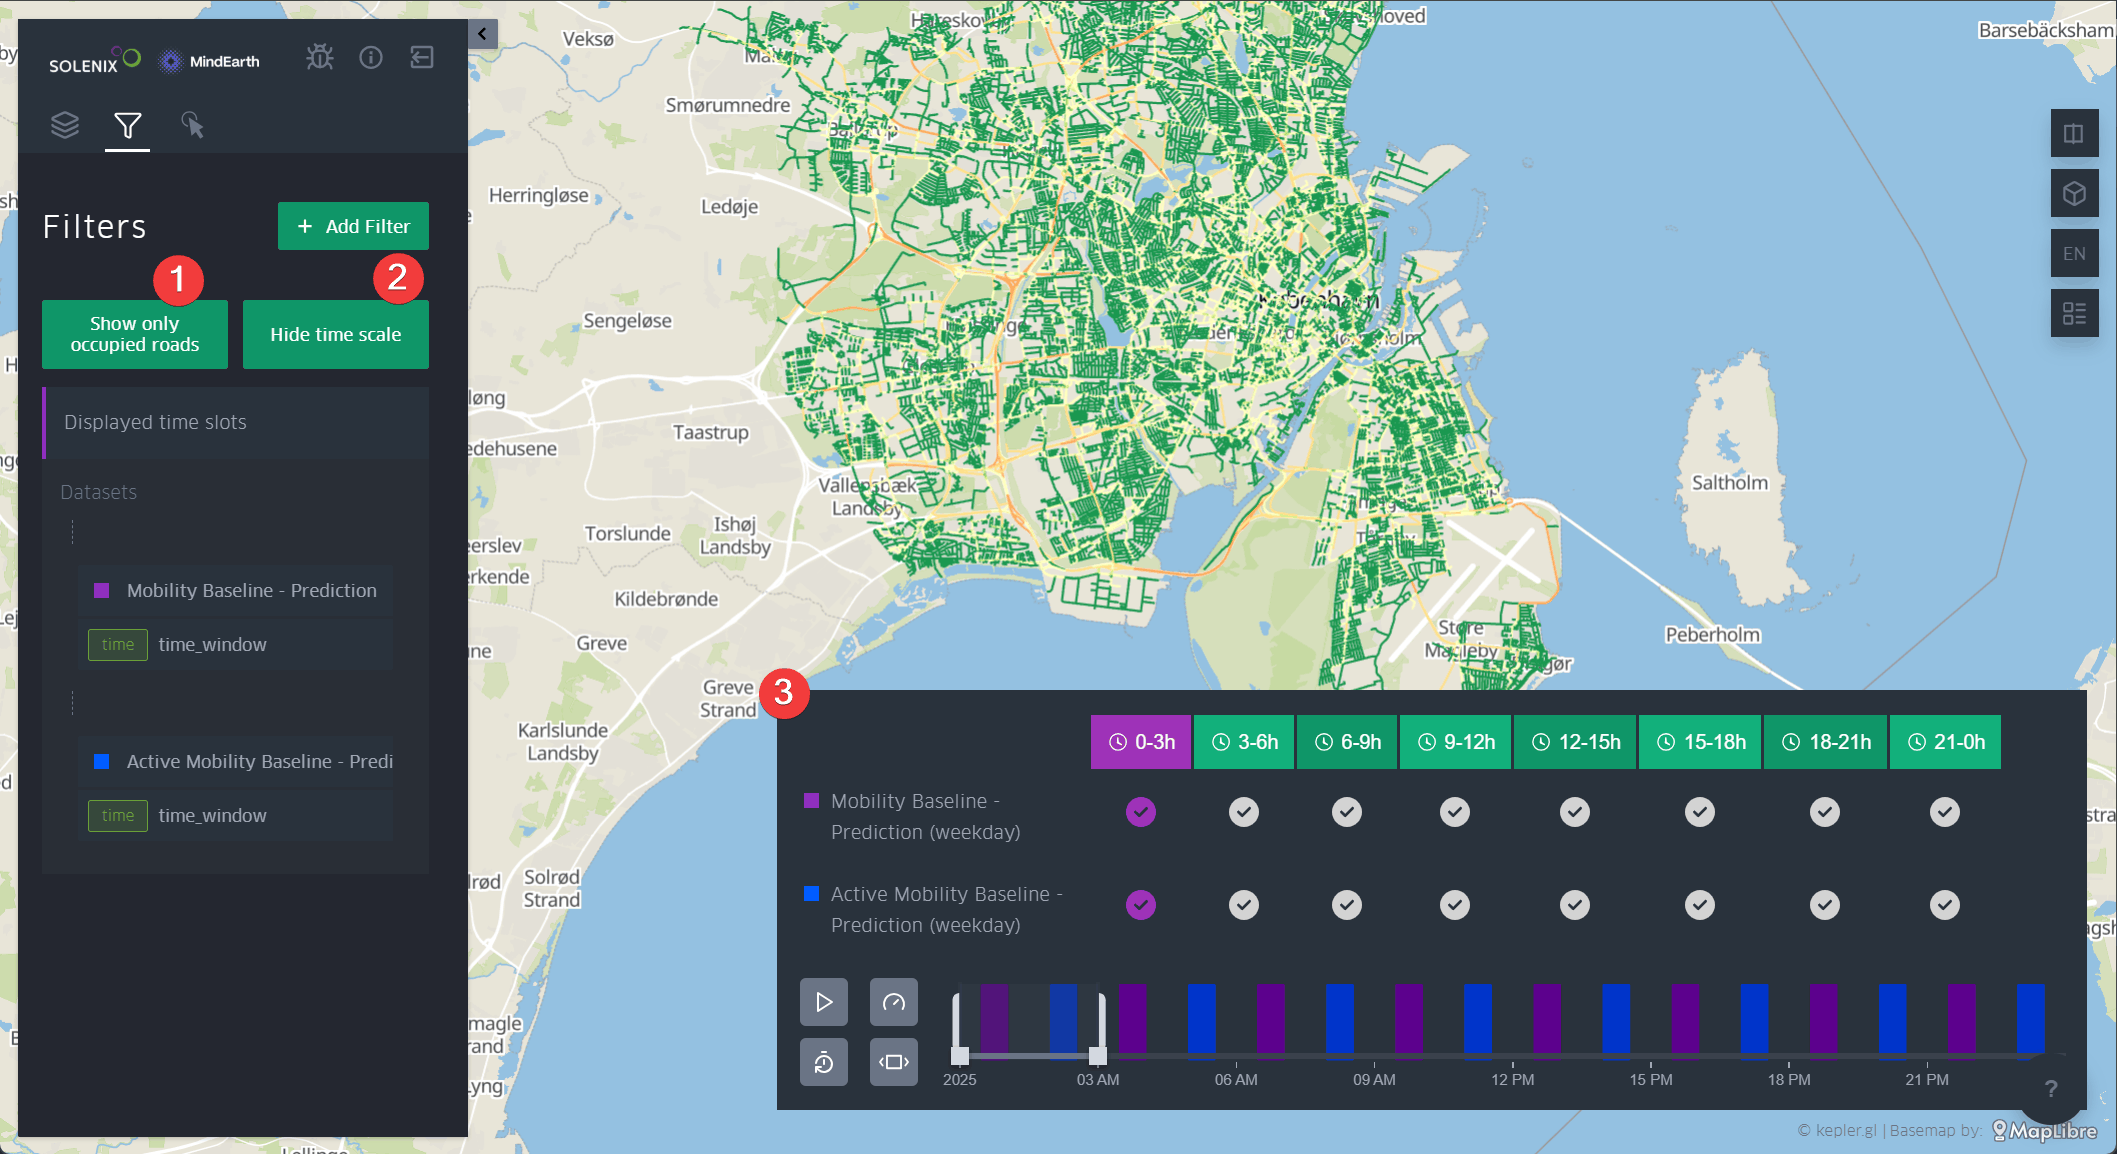Click the bug report icon
The image size is (2117, 1154).
click(320, 58)
